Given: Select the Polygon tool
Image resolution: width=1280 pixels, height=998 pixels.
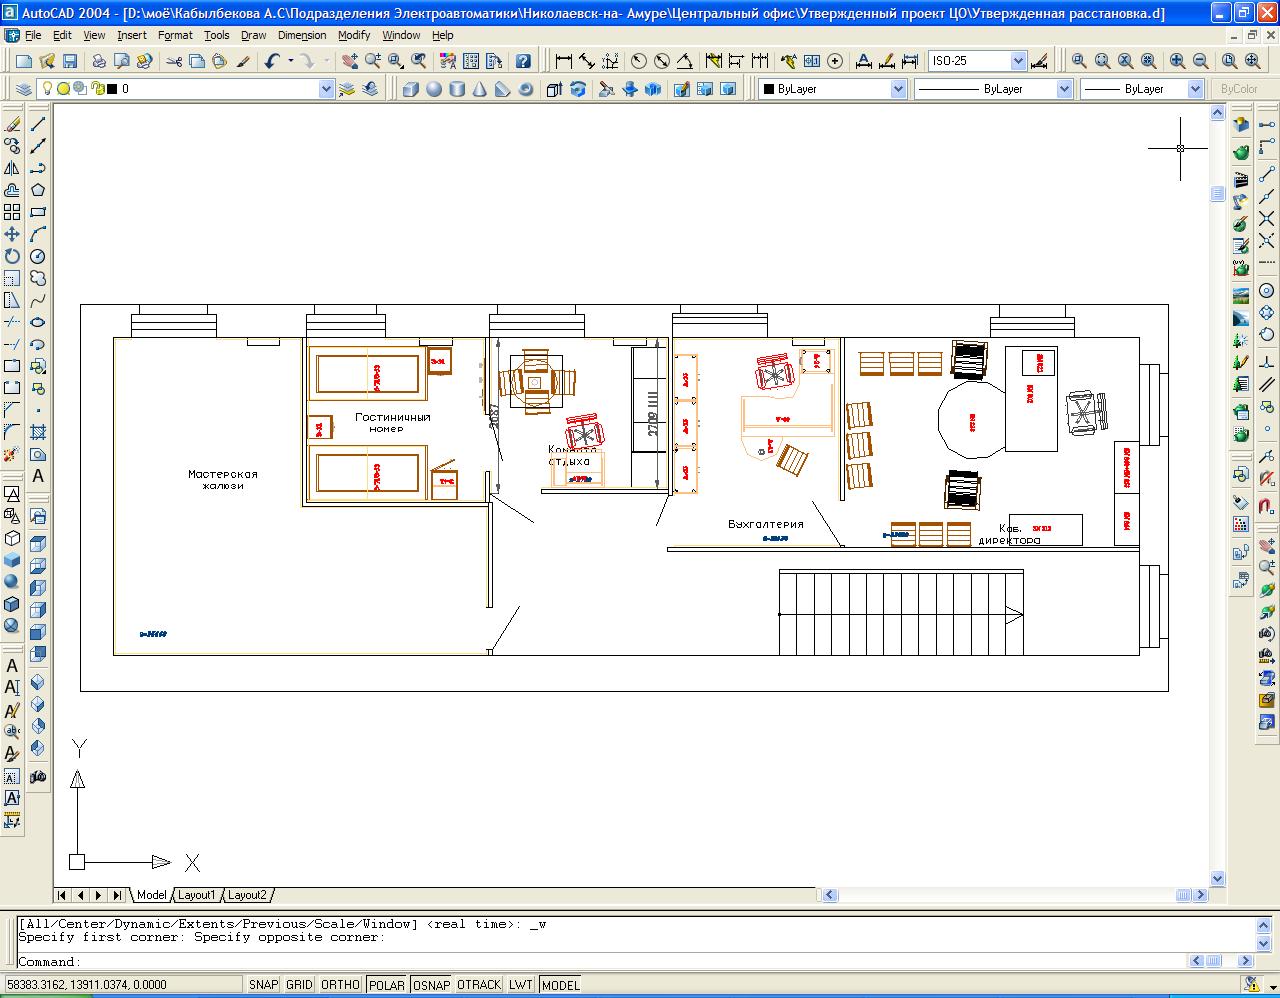Looking at the screenshot, I should click(x=38, y=190).
